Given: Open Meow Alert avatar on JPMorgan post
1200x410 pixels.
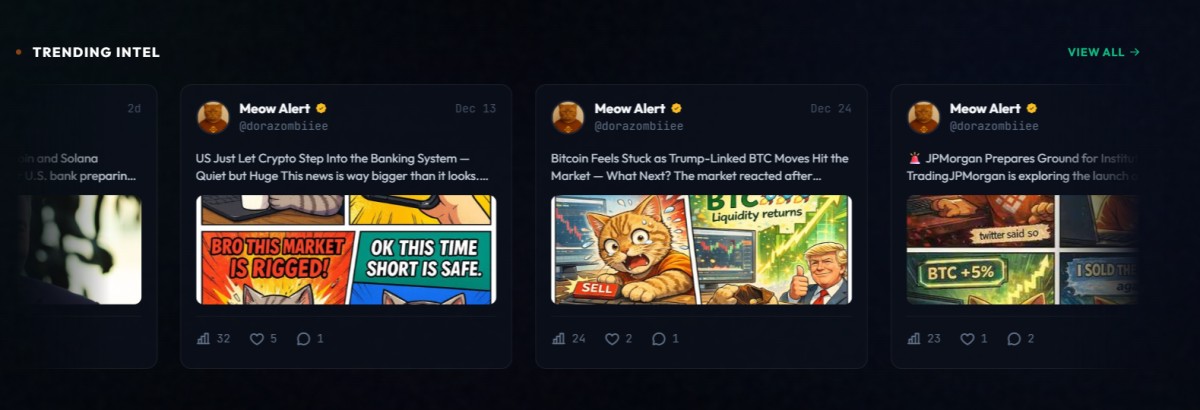Looking at the screenshot, I should pyautogui.click(x=923, y=117).
